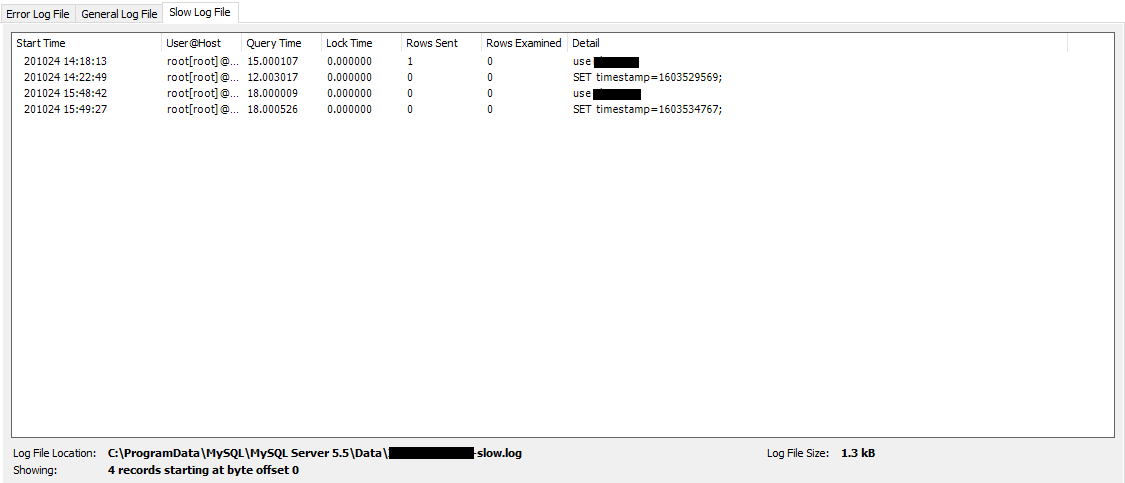Click the Rows Examined column header

pos(524,43)
